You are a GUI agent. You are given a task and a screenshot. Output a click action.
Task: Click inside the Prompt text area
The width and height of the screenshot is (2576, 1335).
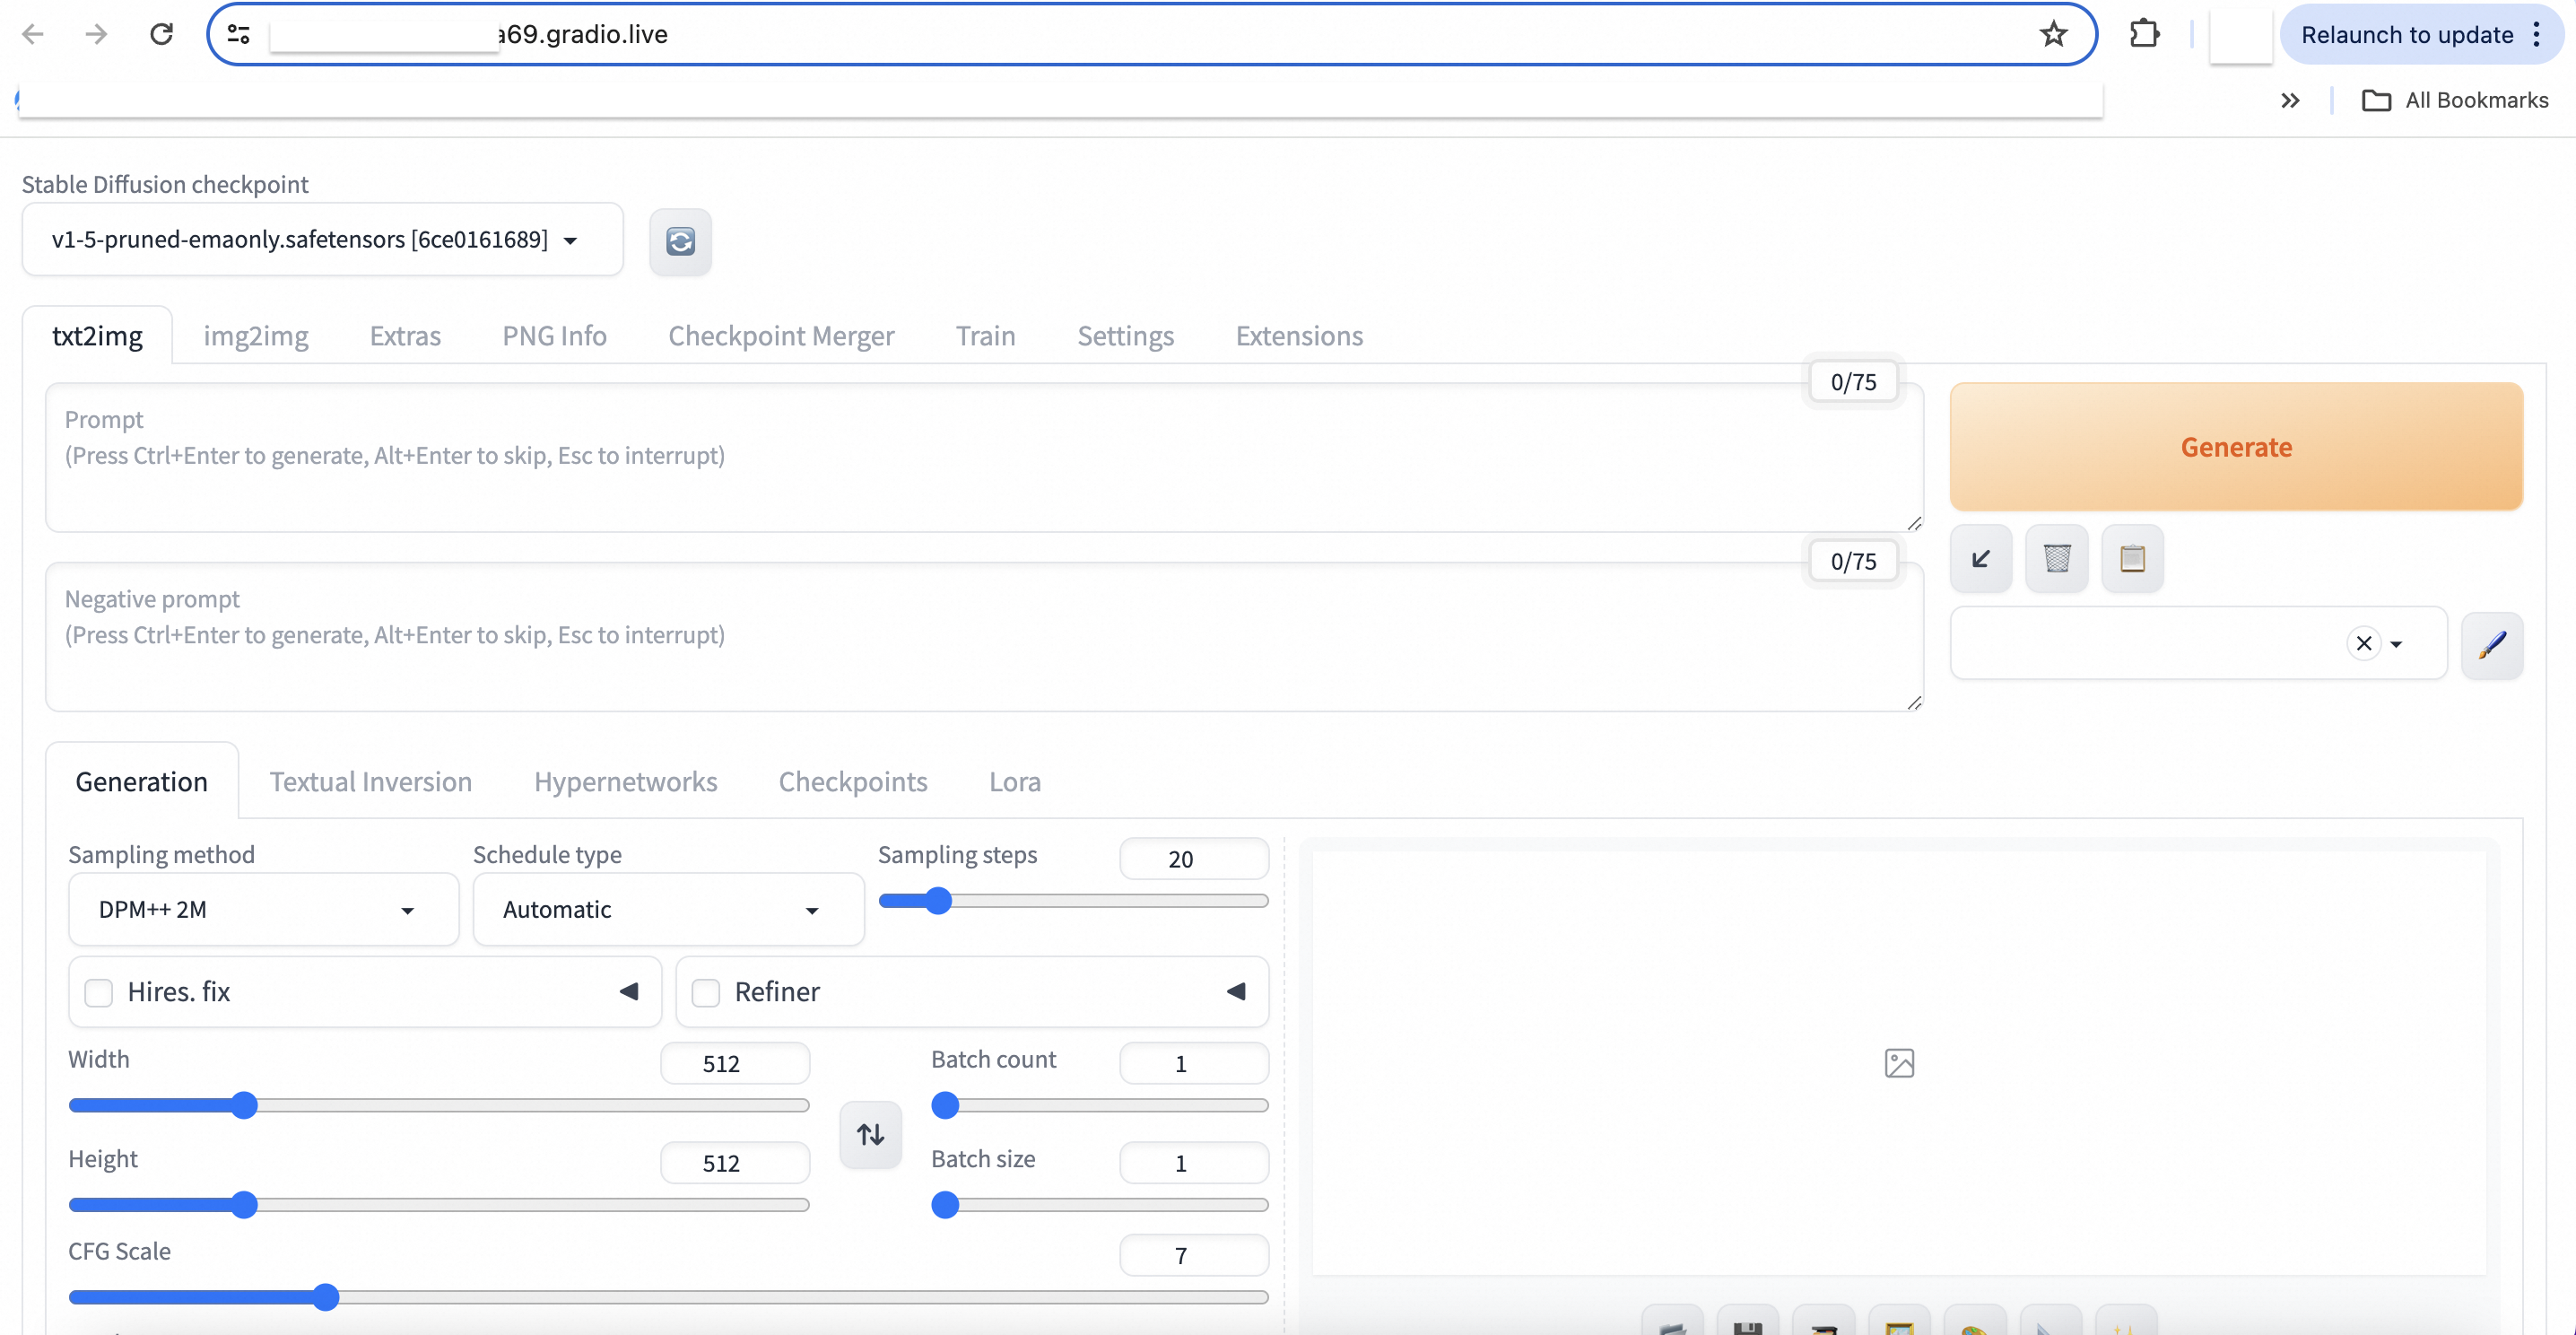tap(984, 458)
